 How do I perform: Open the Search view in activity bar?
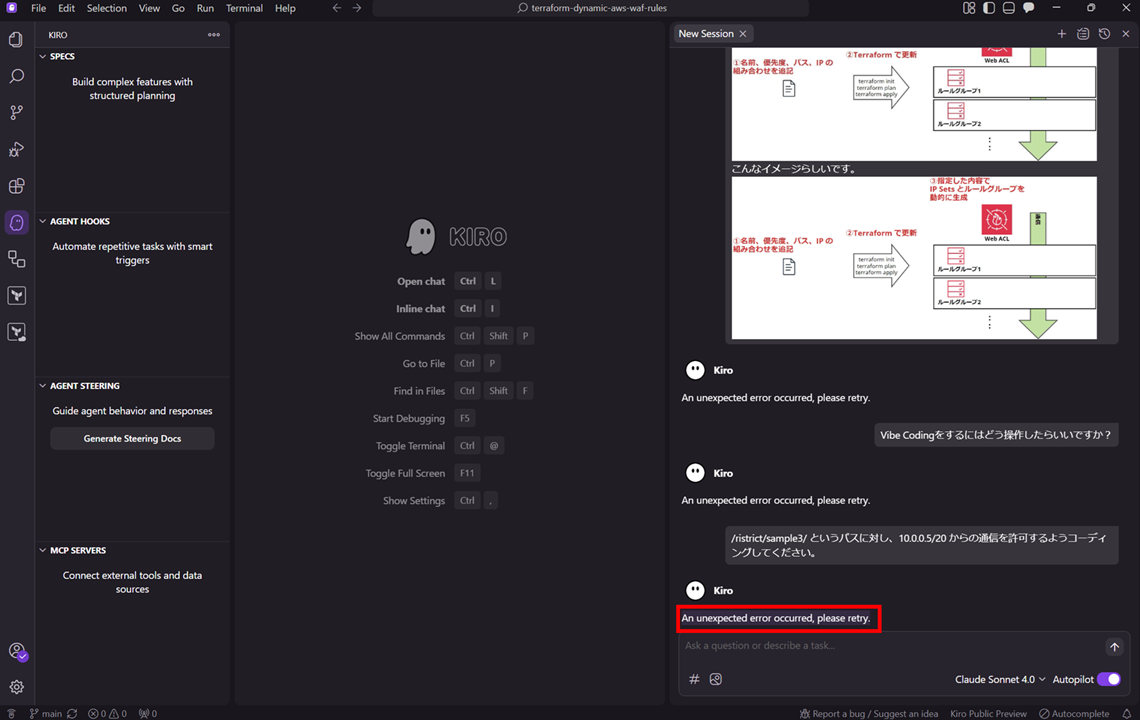point(16,76)
